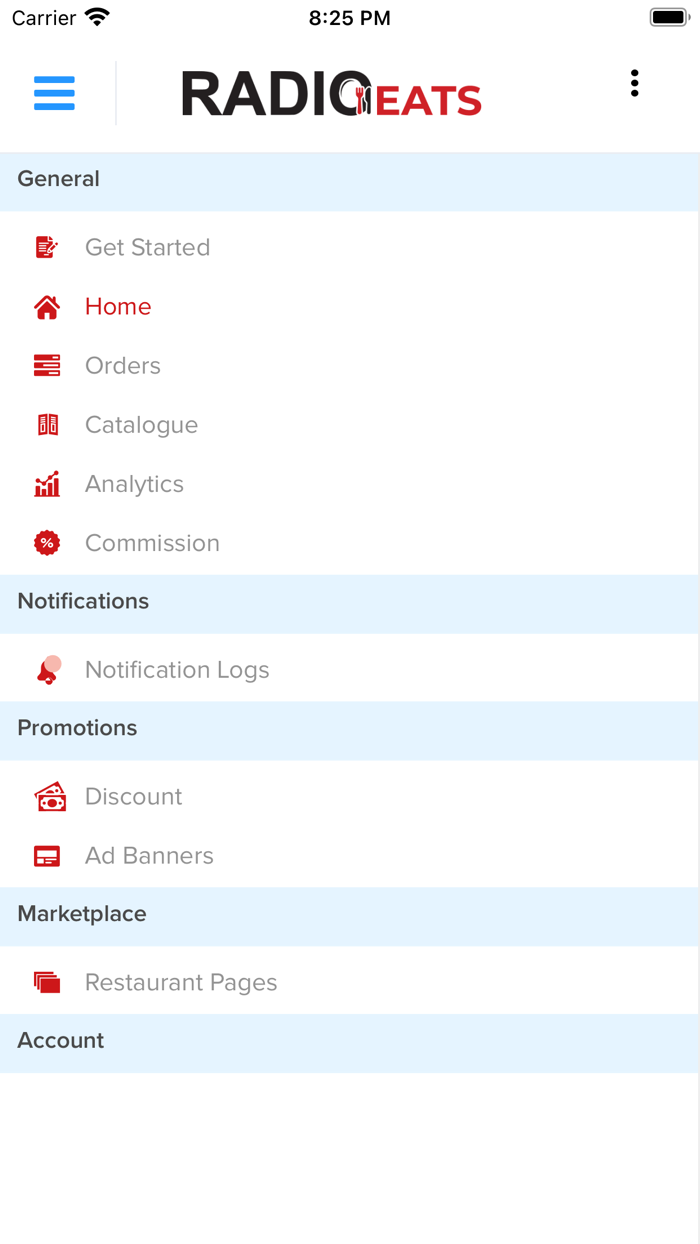This screenshot has width=700, height=1244.
Task: Go to Analytics in the menu
Action: [134, 484]
